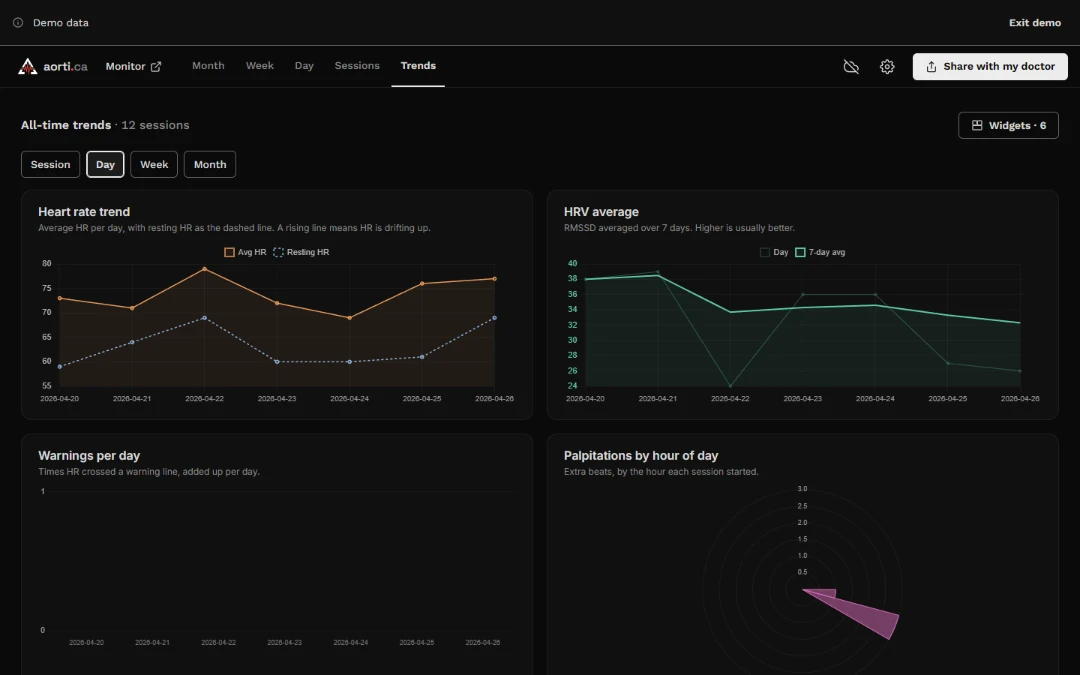Click 2026-04-23 label on heart rate chart

[277, 398]
